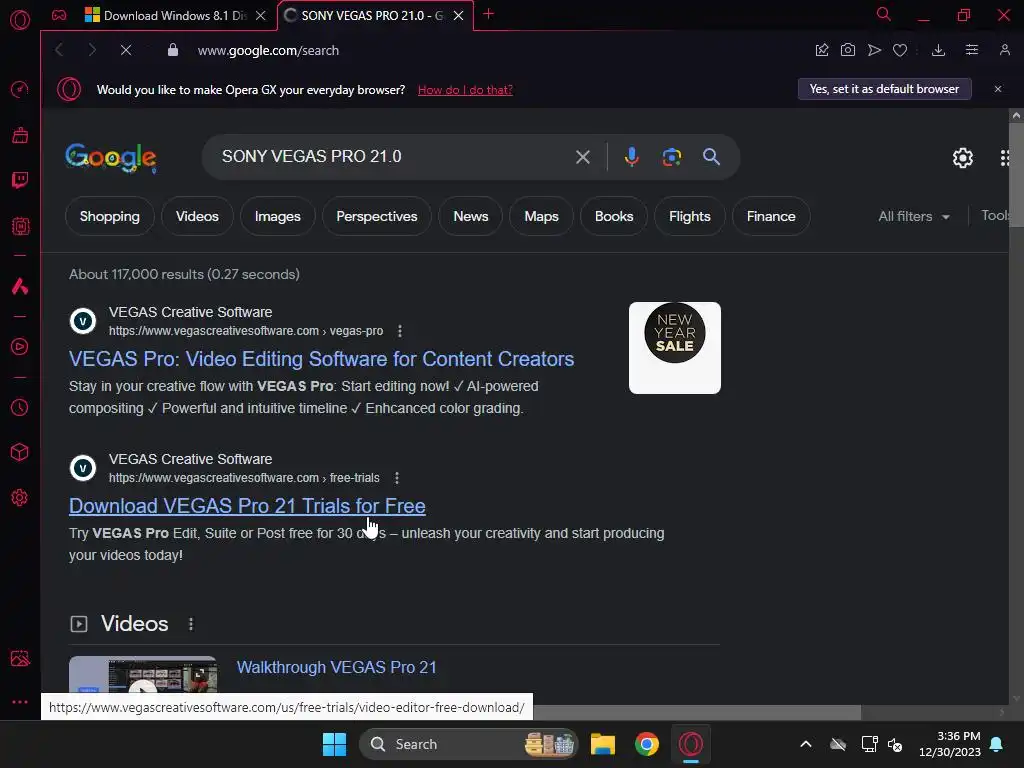Screen dimensions: 1024x768
Task: Open Google apps grid
Action: tap(1006, 157)
